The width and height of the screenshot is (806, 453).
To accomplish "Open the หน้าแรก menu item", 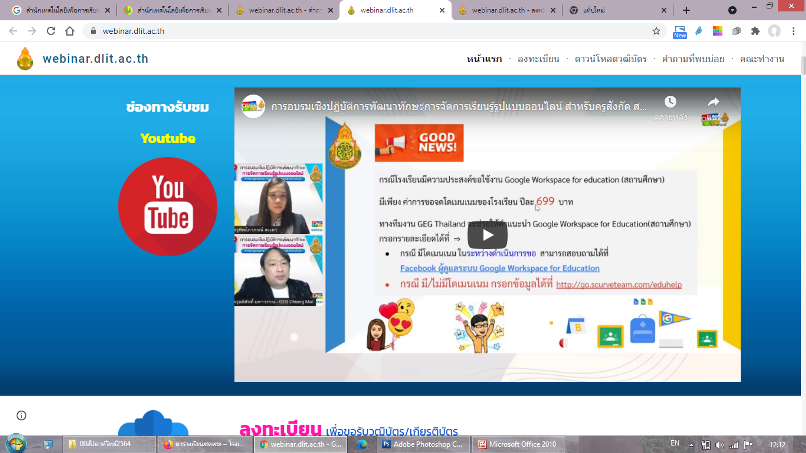I will pyautogui.click(x=484, y=59).
